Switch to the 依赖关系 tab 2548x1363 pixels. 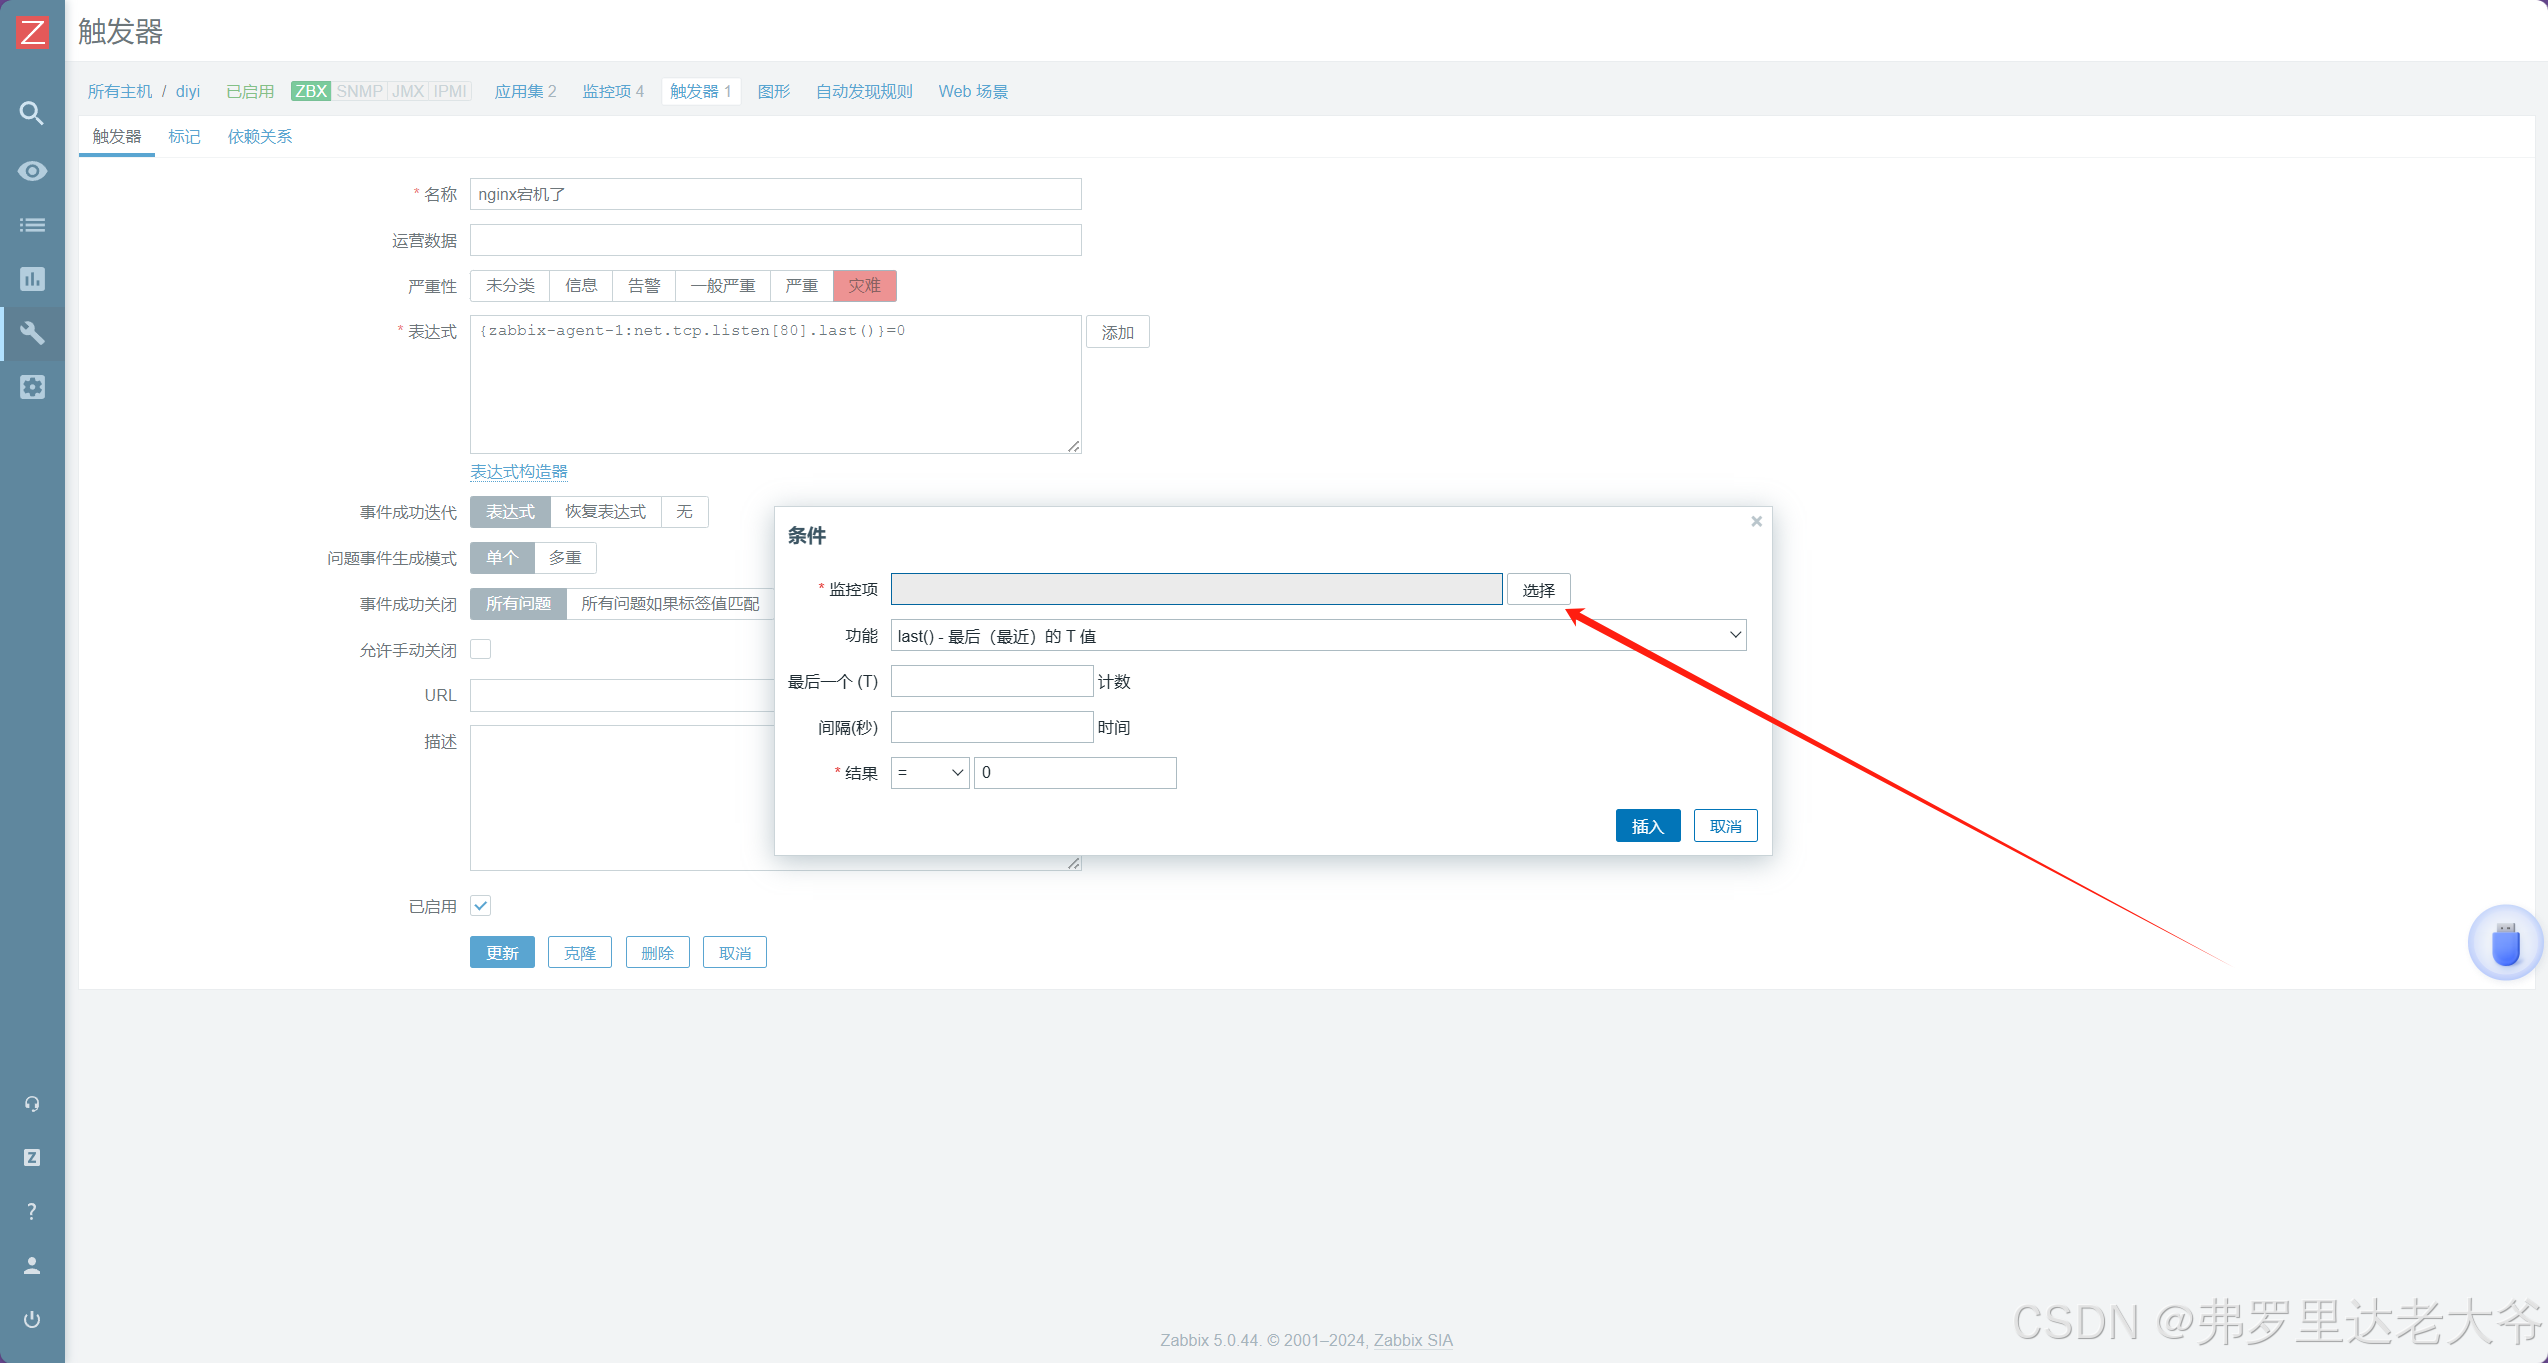click(259, 137)
